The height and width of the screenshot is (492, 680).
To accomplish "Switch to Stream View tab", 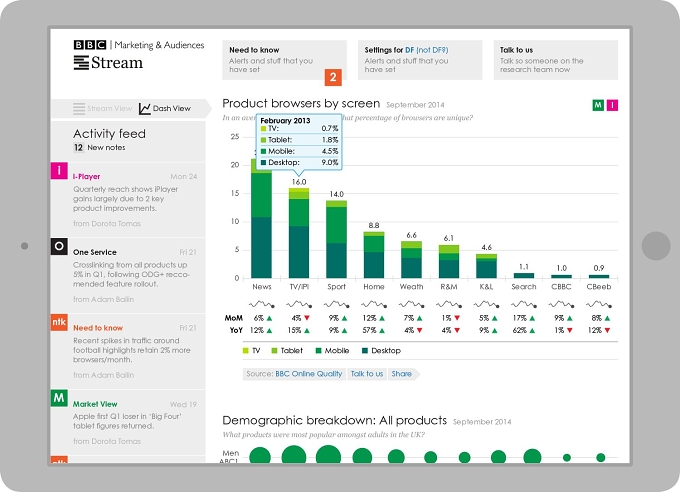I will click(x=102, y=108).
